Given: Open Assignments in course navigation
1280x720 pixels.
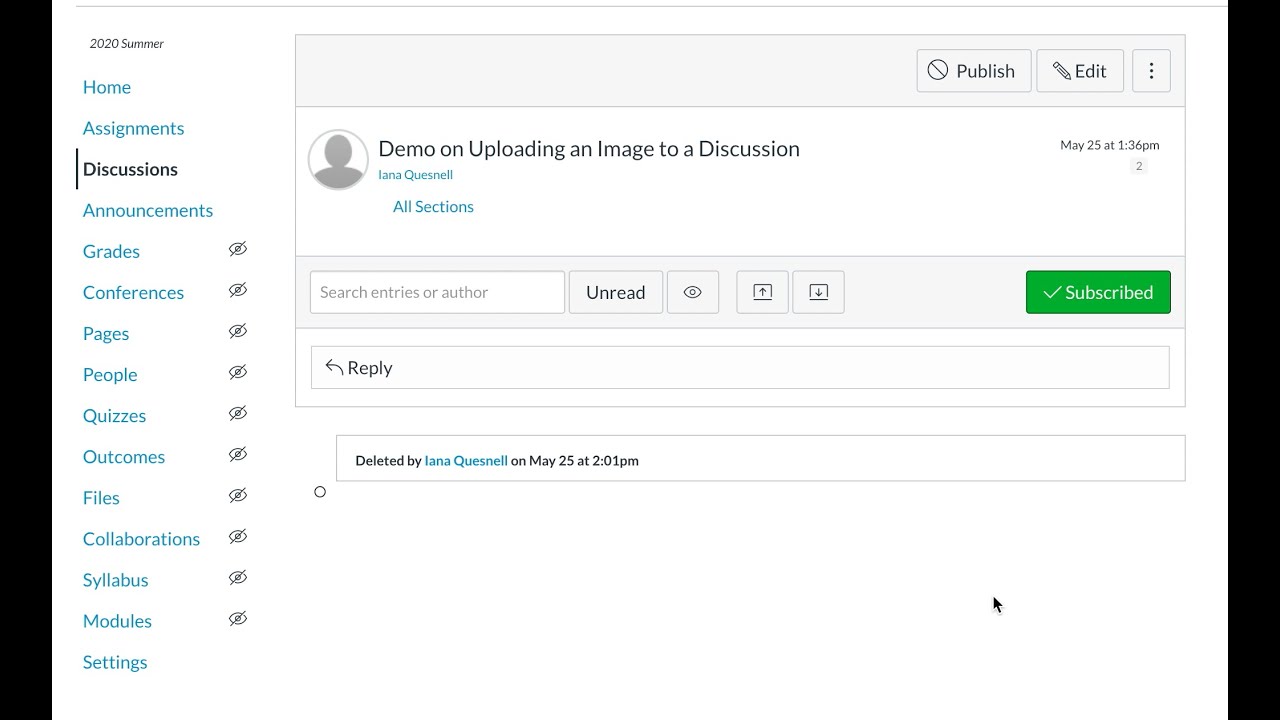Looking at the screenshot, I should (133, 128).
